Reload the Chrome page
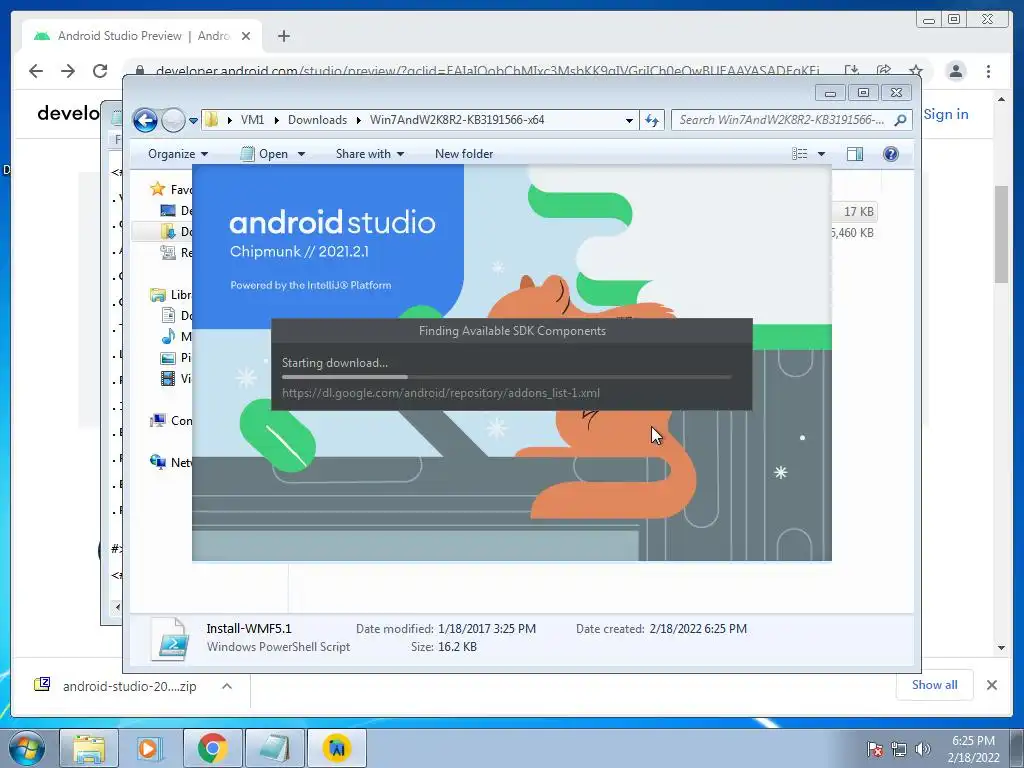Image resolution: width=1024 pixels, height=768 pixels. 100,71
